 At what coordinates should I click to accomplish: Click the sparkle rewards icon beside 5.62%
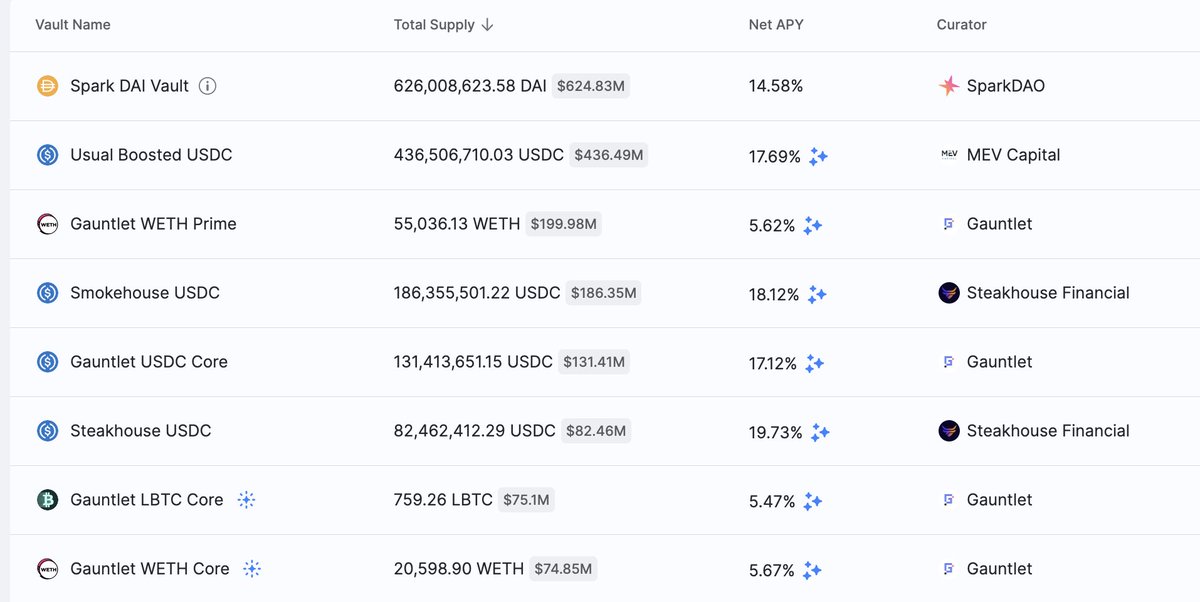pos(813,225)
